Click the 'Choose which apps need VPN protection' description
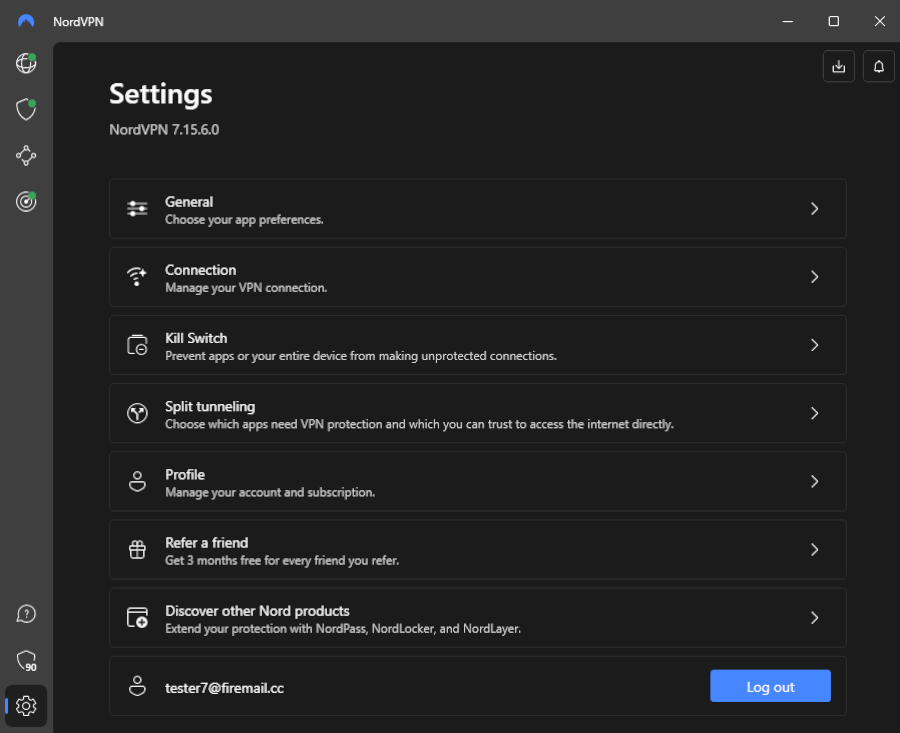 (x=419, y=424)
